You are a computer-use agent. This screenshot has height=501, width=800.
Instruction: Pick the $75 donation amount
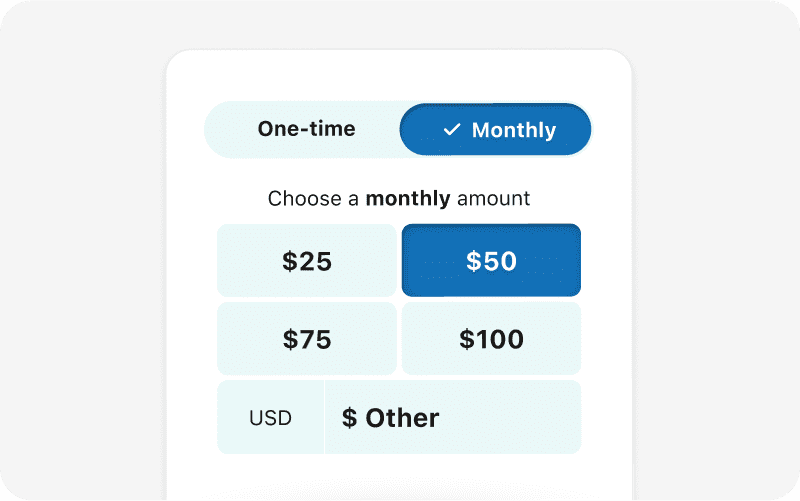point(307,339)
